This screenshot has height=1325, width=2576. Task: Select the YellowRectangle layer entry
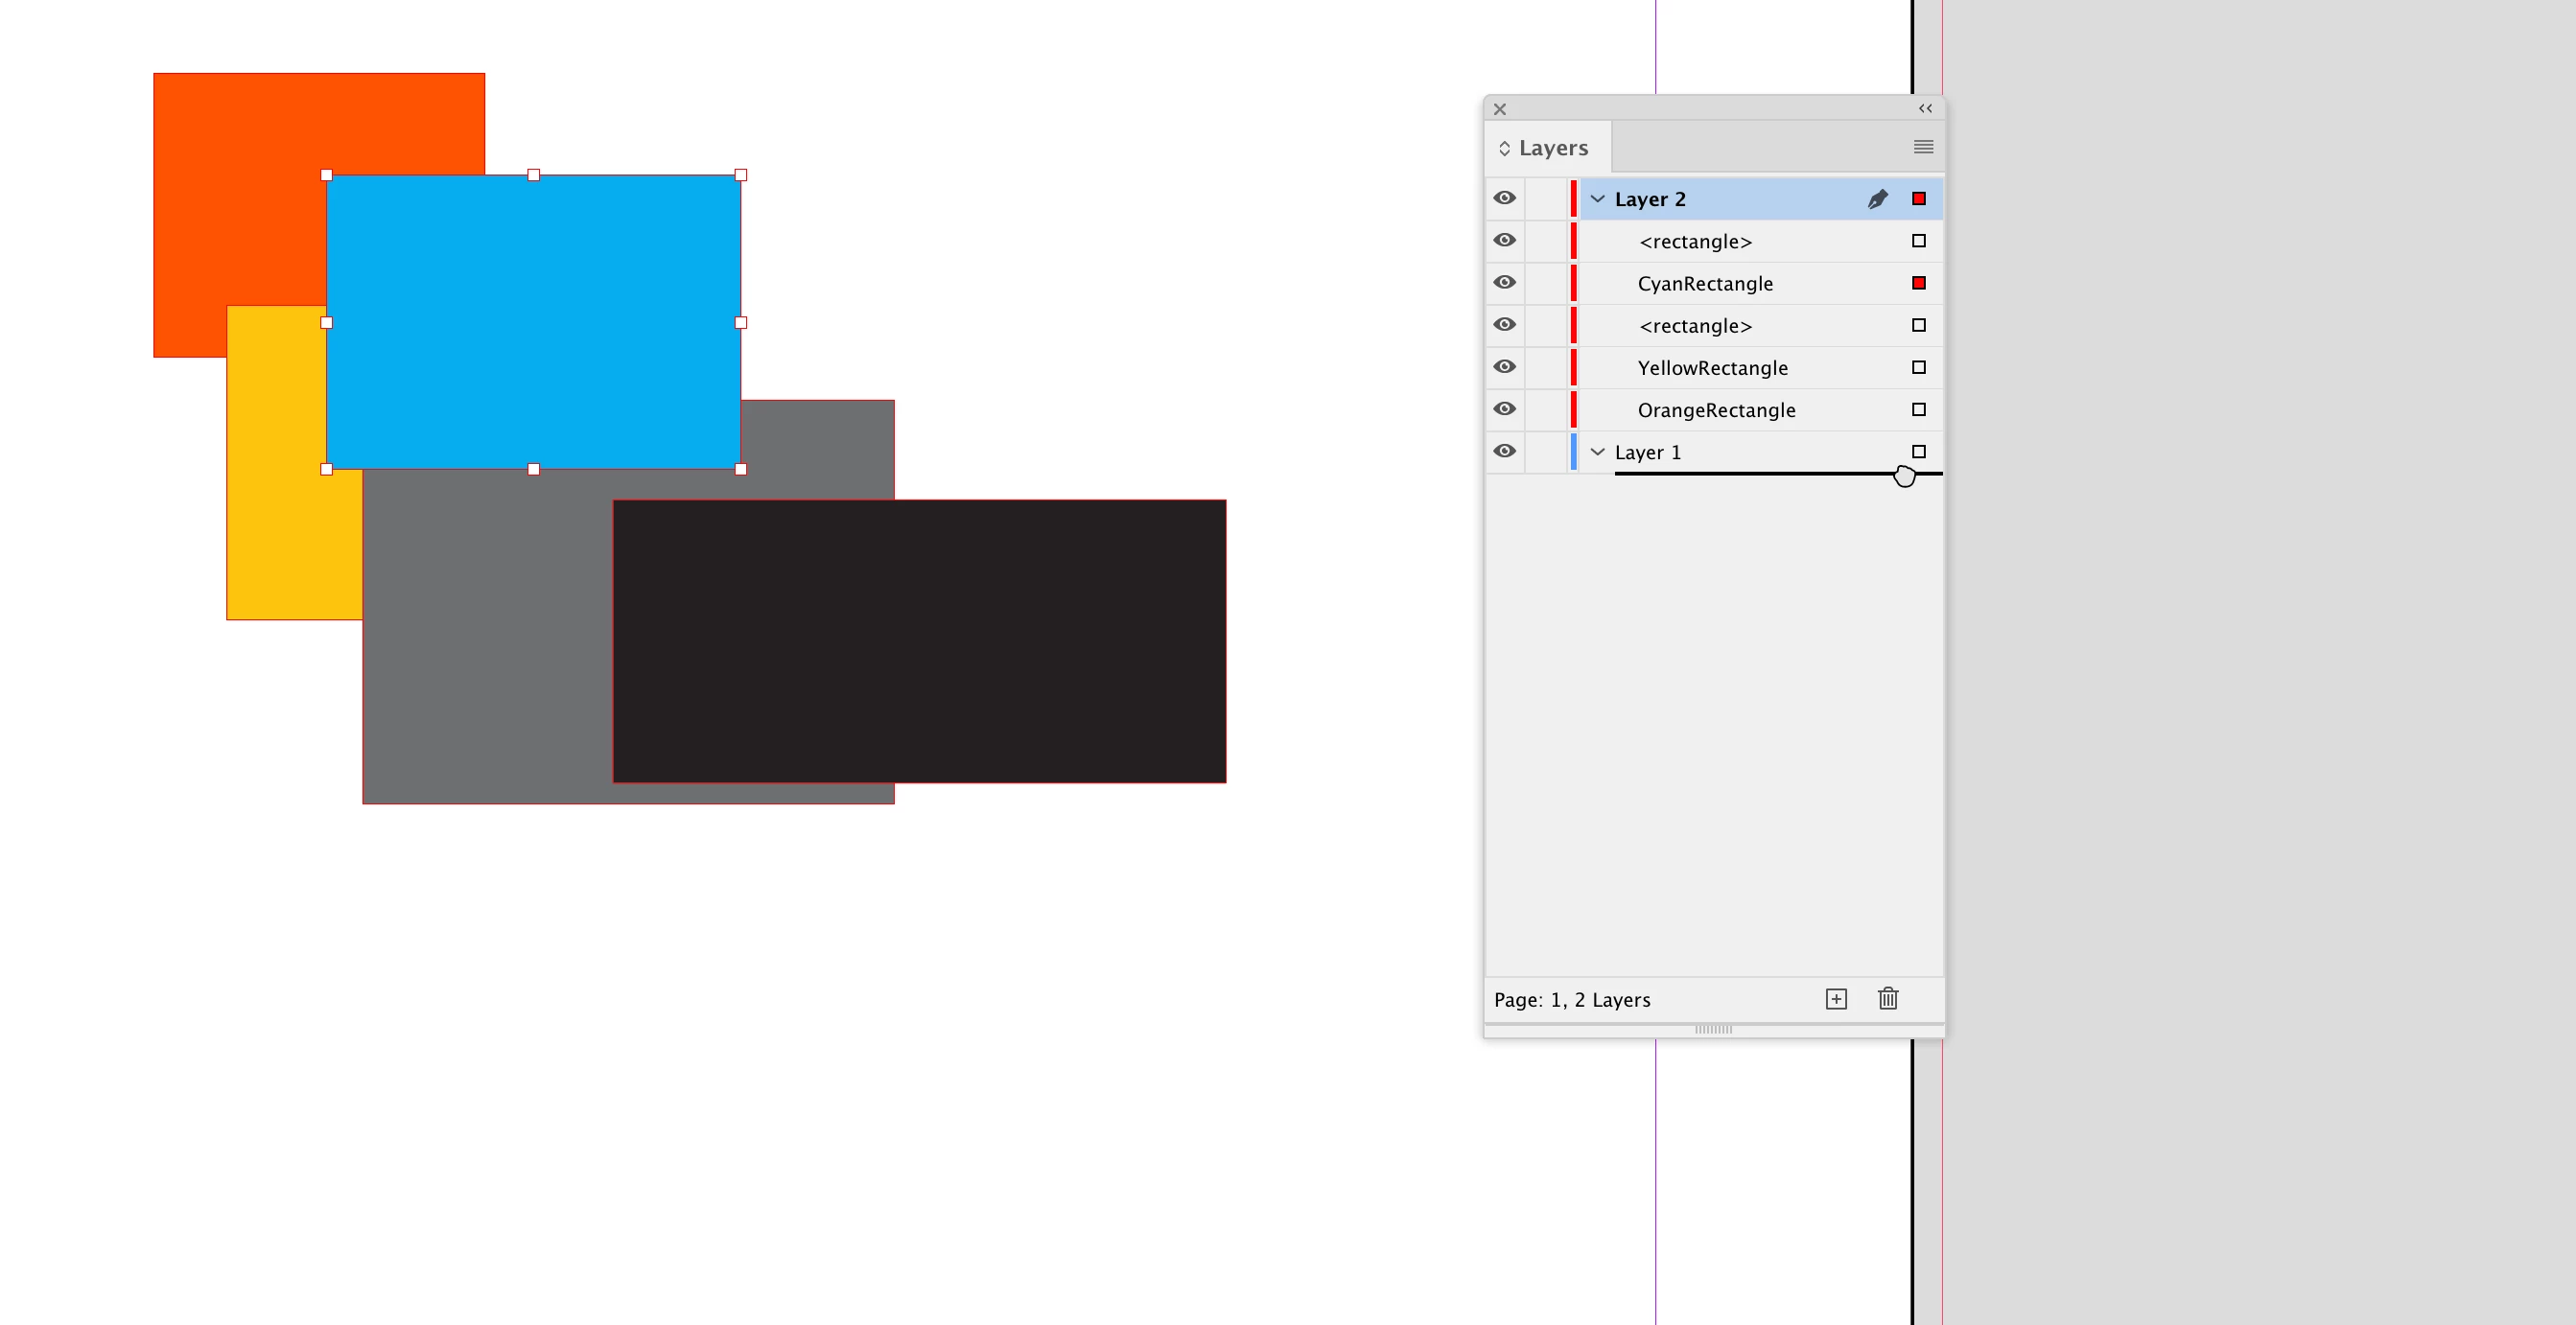tap(1712, 368)
